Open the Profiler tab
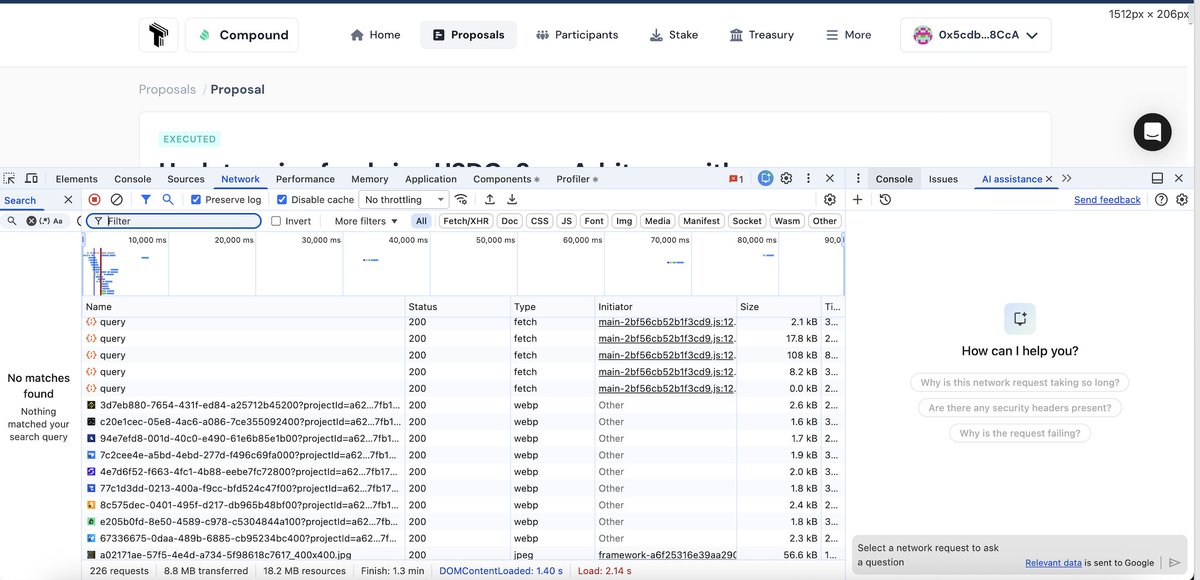The image size is (1200, 580). coord(577,179)
